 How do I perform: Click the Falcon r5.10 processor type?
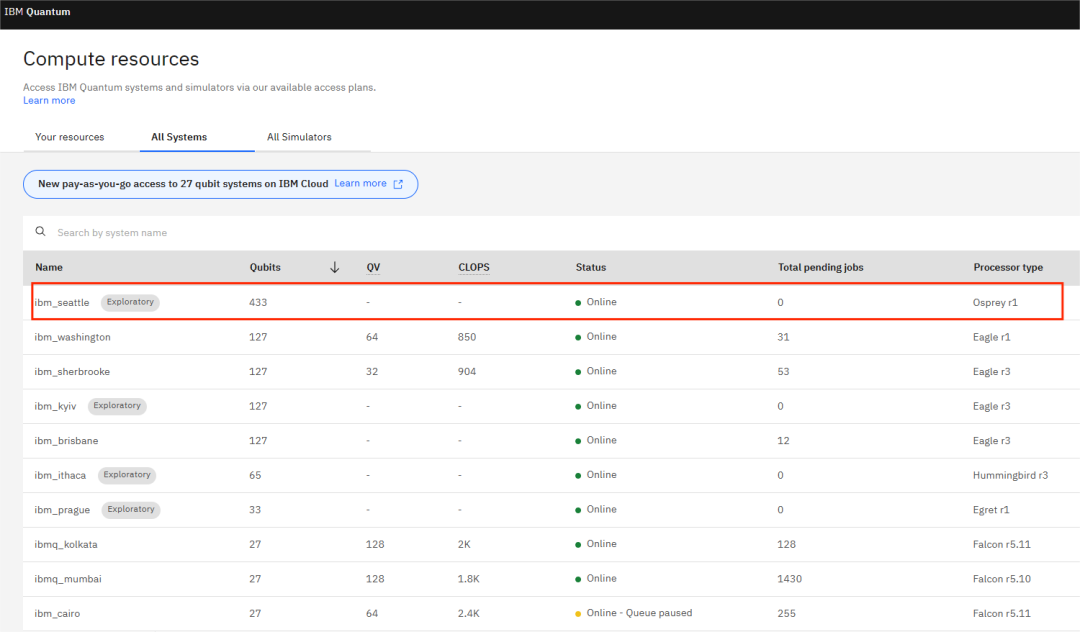pos(1002,579)
